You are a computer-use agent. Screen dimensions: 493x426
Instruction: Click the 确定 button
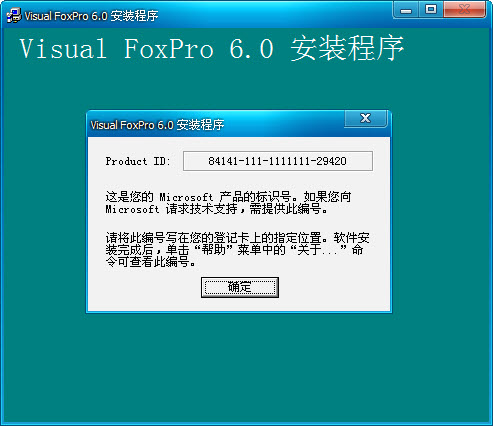[240, 287]
